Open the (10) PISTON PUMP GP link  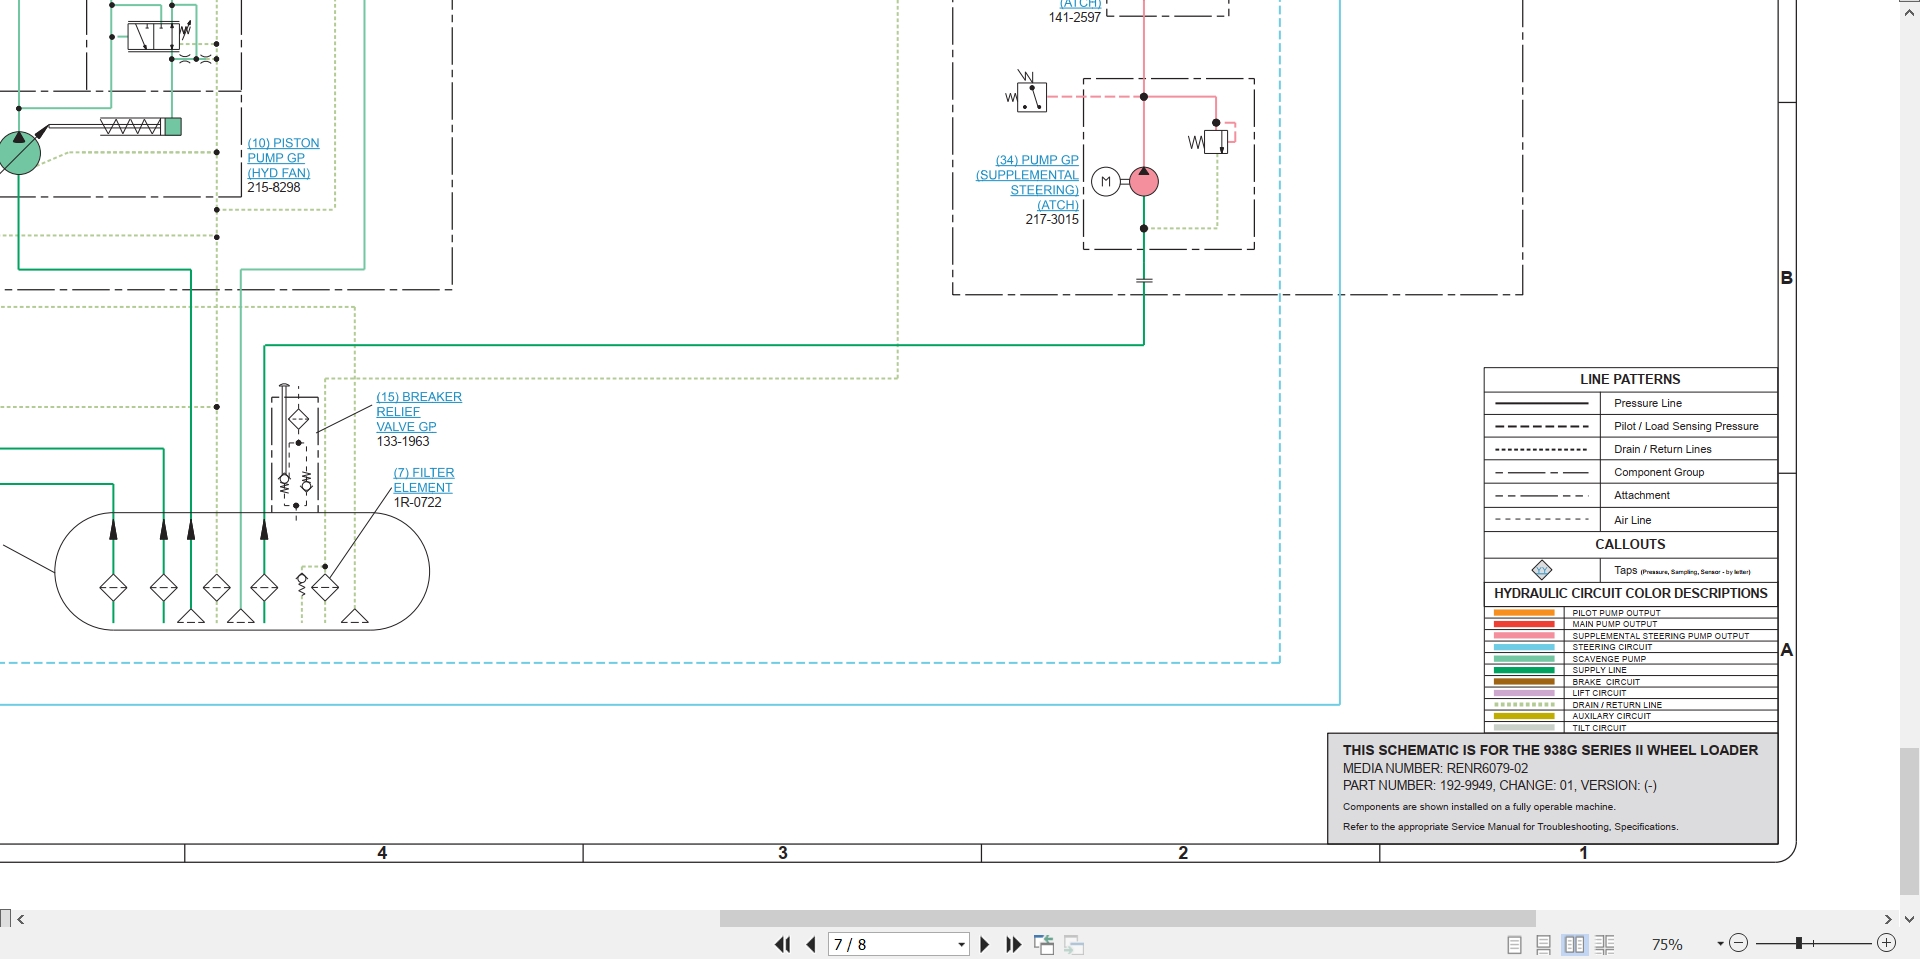(x=283, y=158)
